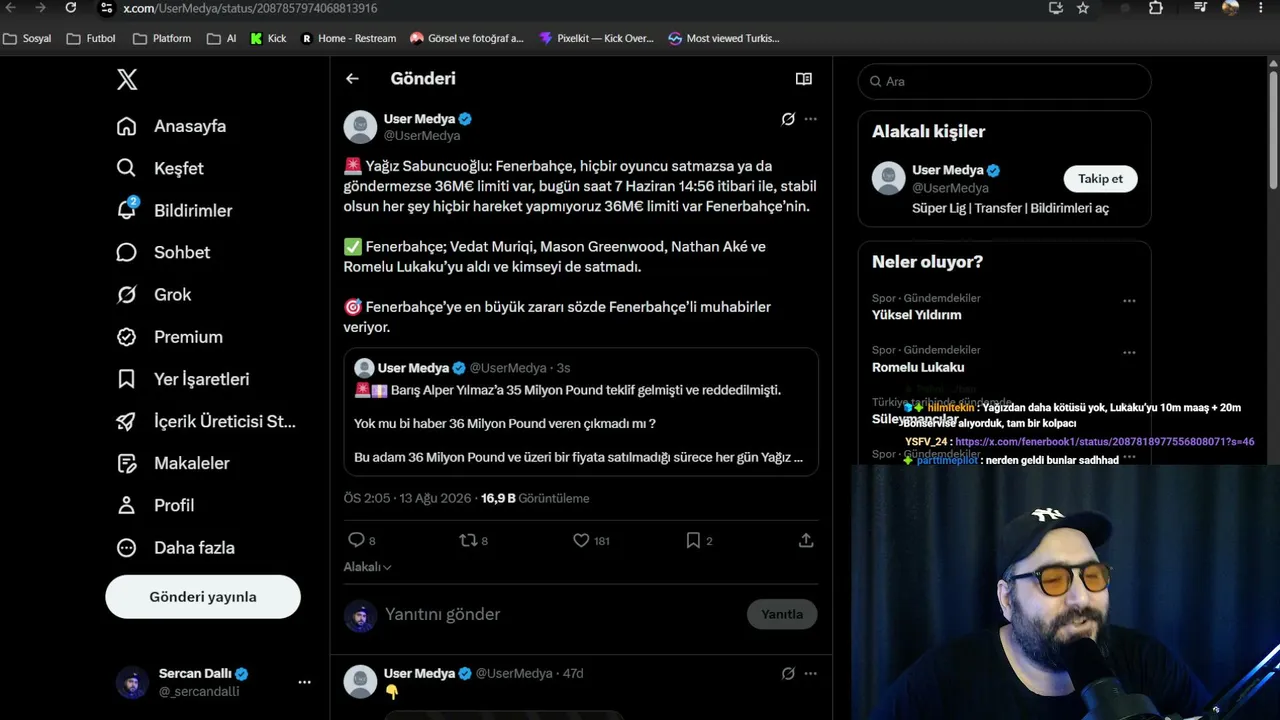
Task: Open Makaleler articles
Action: (173, 463)
